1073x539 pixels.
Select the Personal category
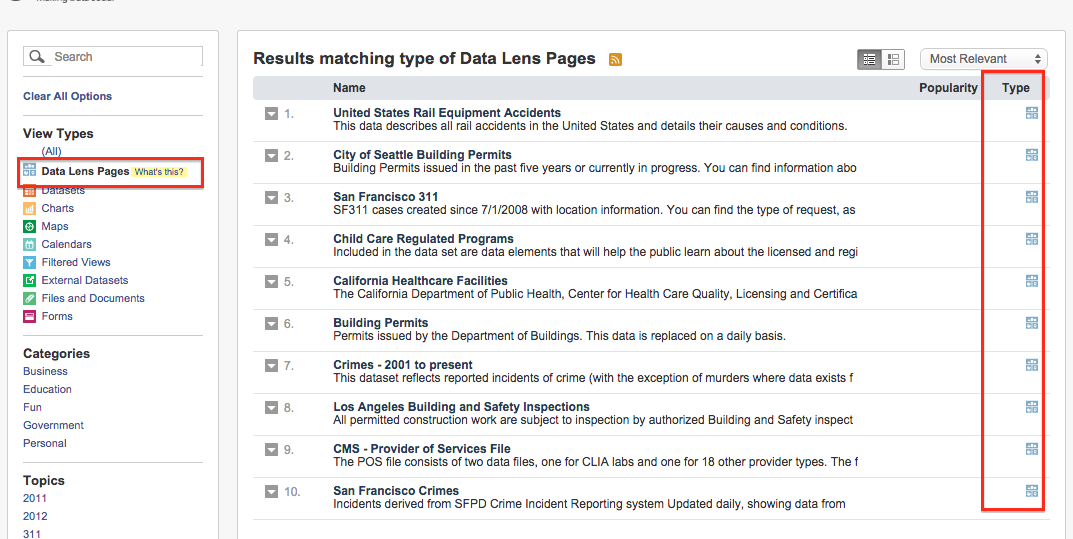pos(44,443)
